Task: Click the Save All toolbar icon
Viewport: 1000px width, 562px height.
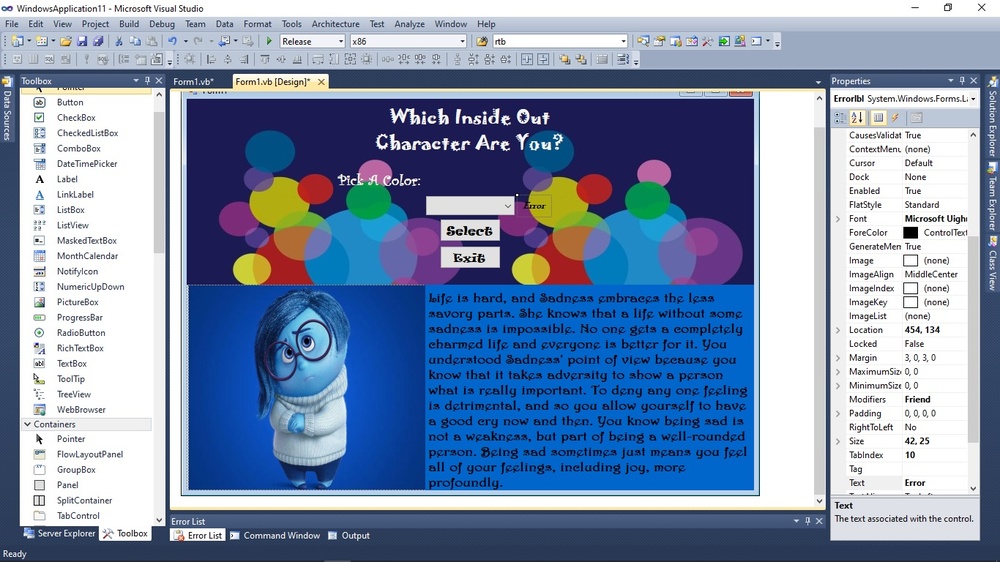Action: [x=98, y=41]
